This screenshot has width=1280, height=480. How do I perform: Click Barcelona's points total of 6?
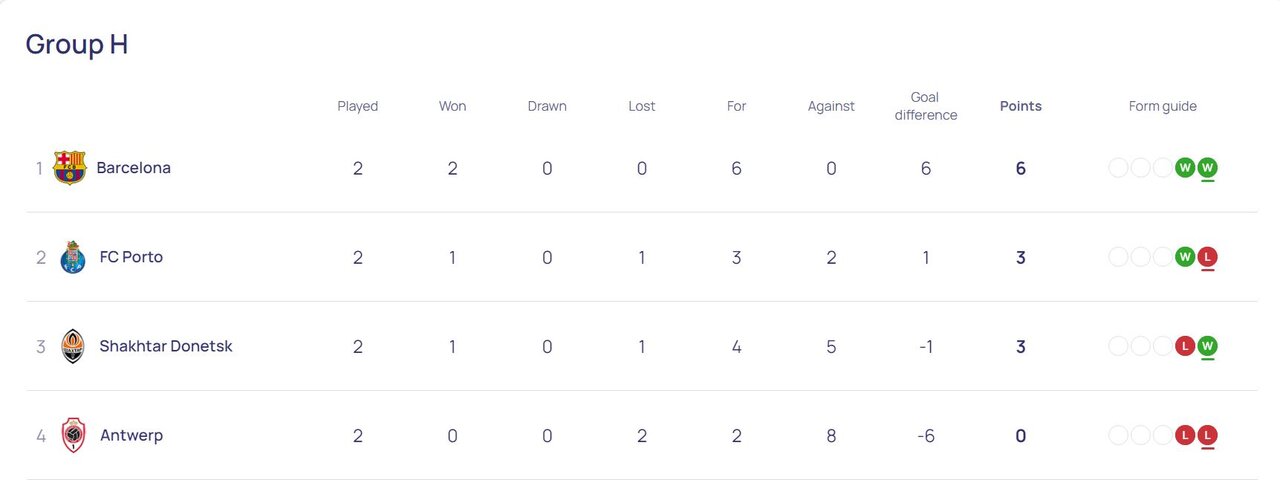click(x=1020, y=168)
